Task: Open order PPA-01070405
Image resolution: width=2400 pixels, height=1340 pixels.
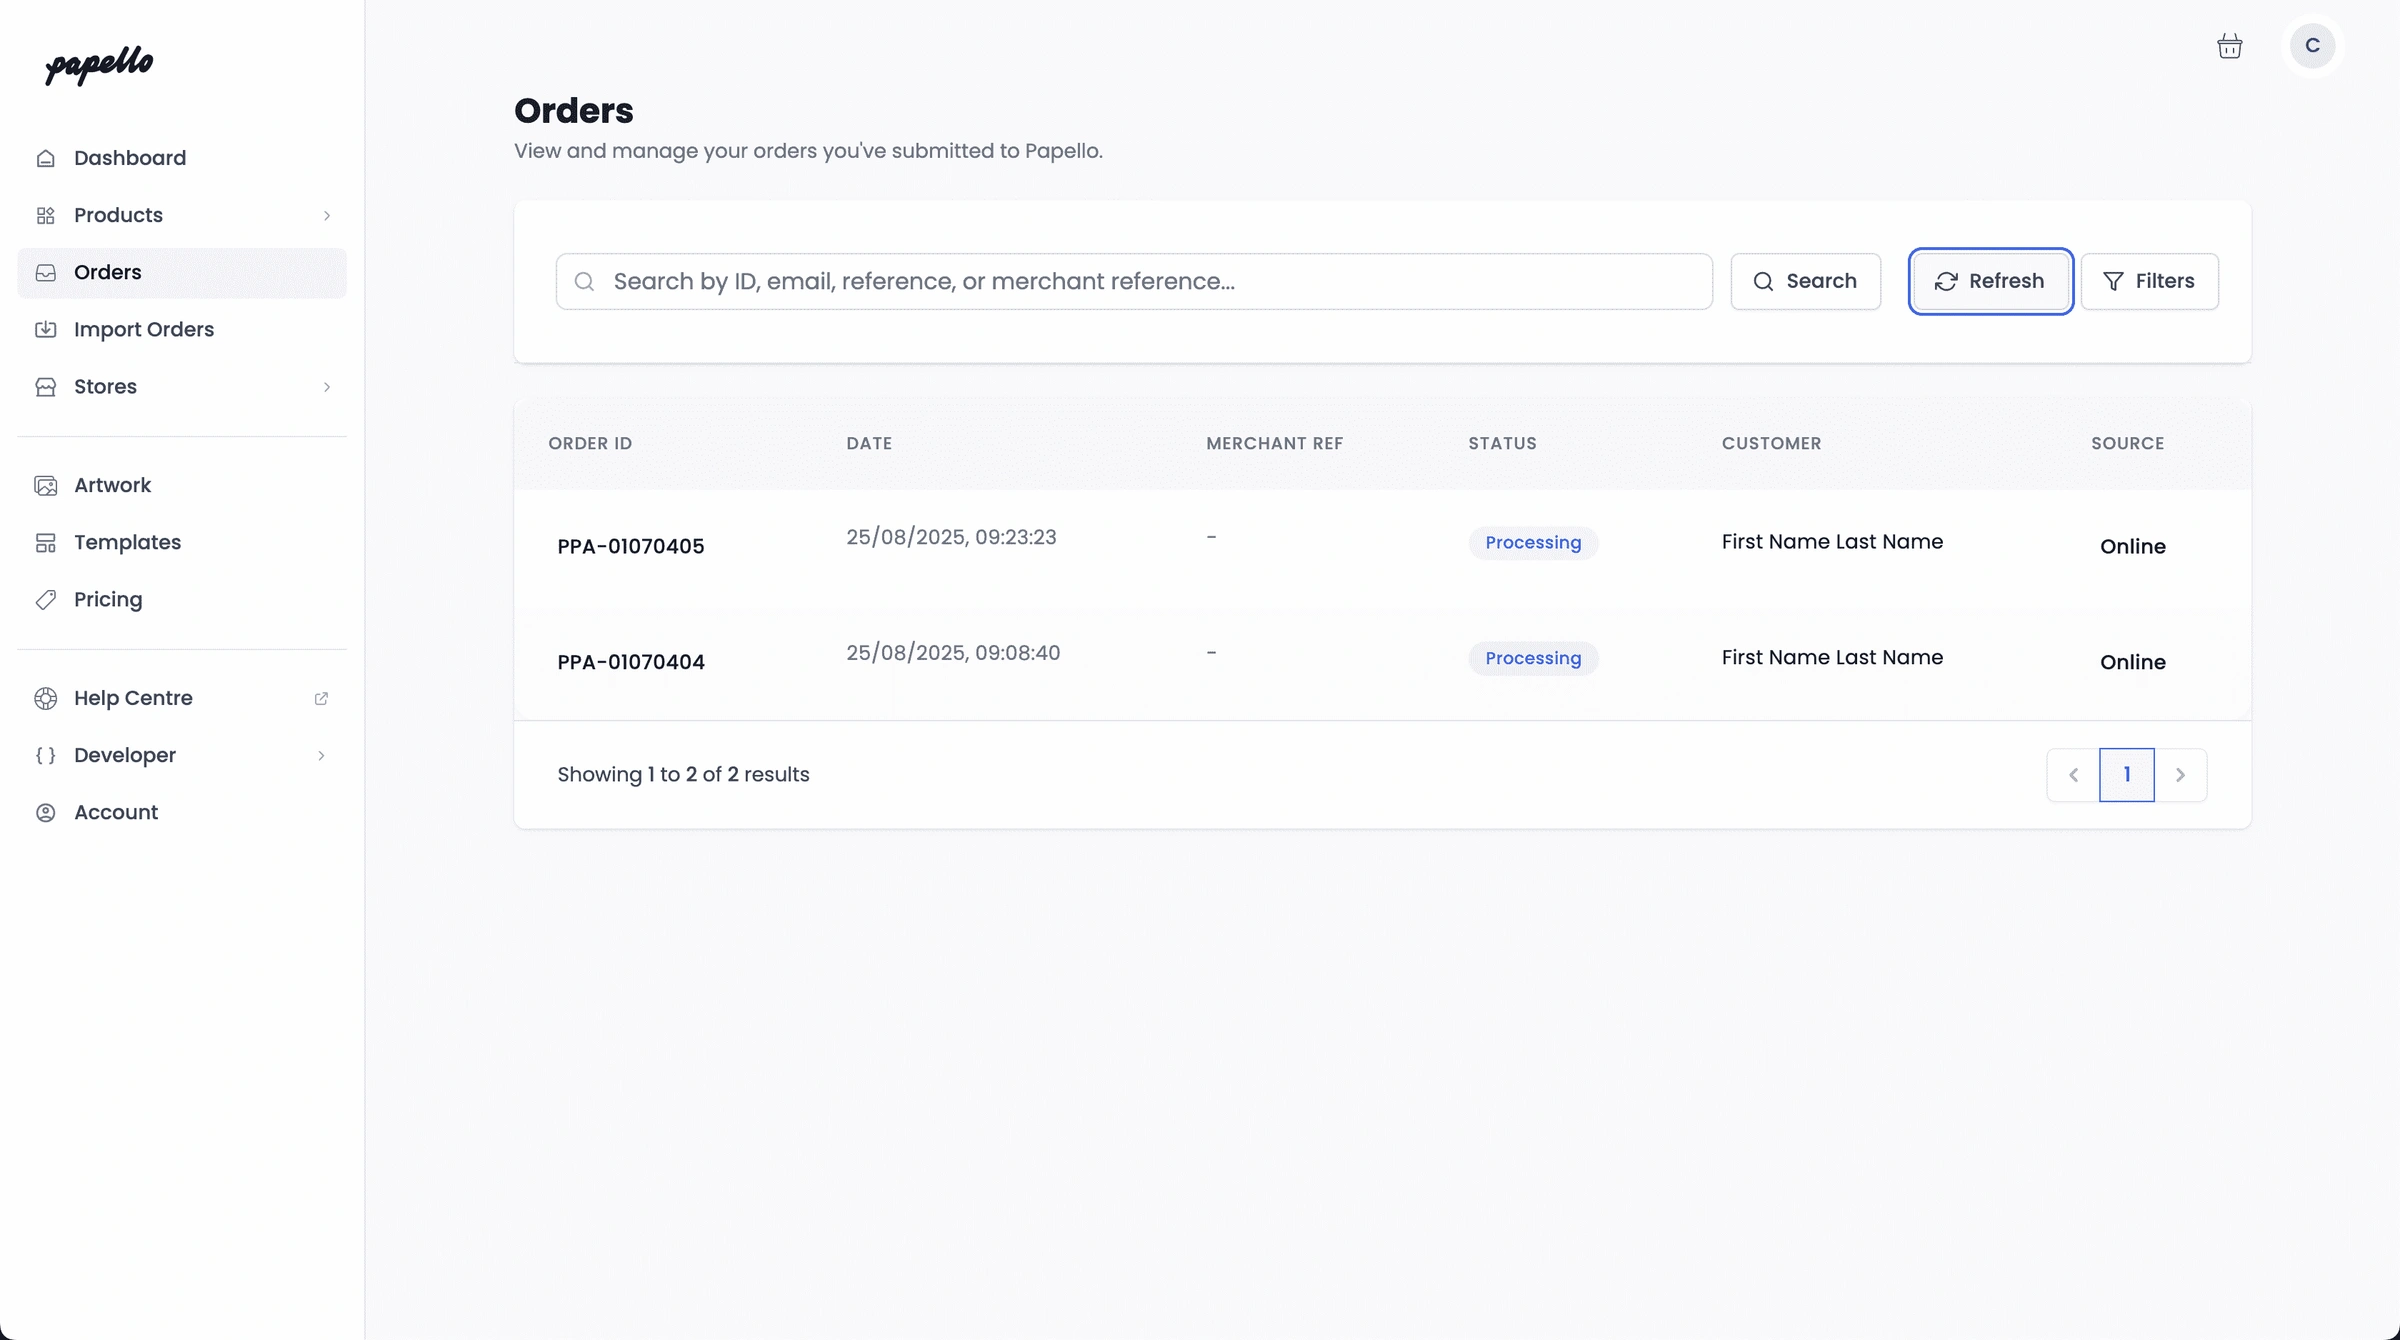Action: (630, 546)
